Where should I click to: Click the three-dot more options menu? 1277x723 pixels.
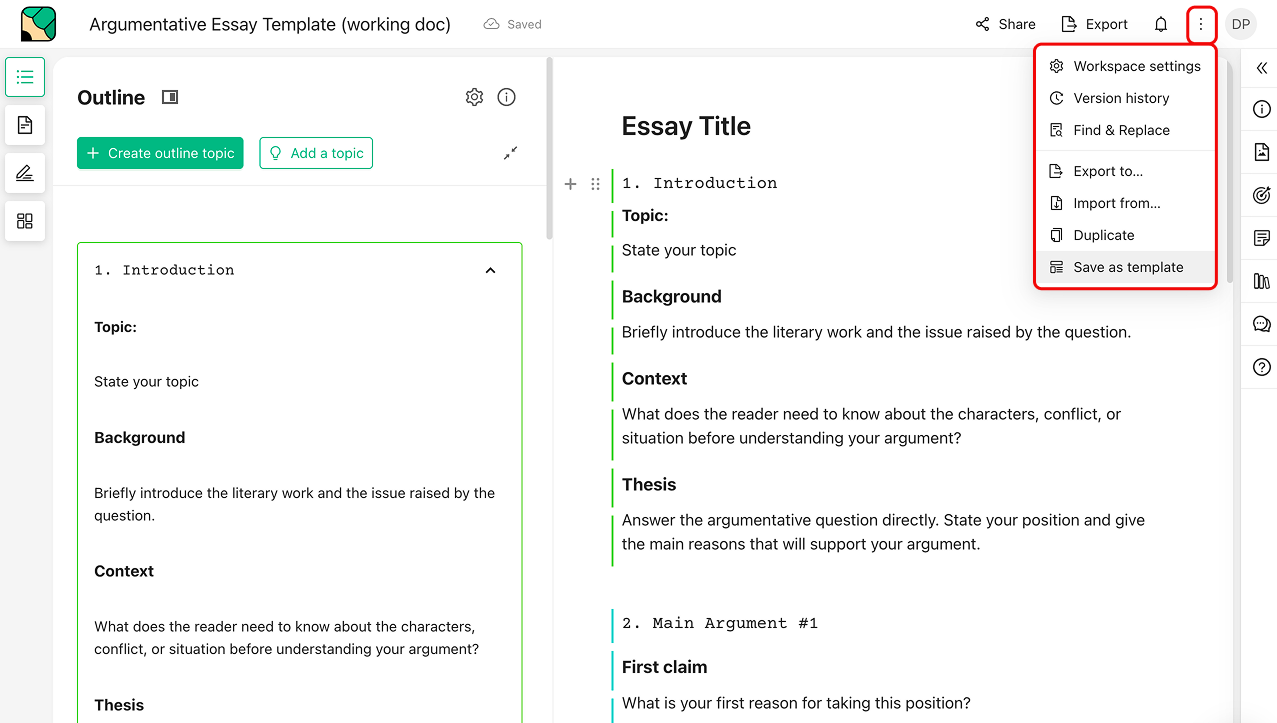(x=1201, y=24)
